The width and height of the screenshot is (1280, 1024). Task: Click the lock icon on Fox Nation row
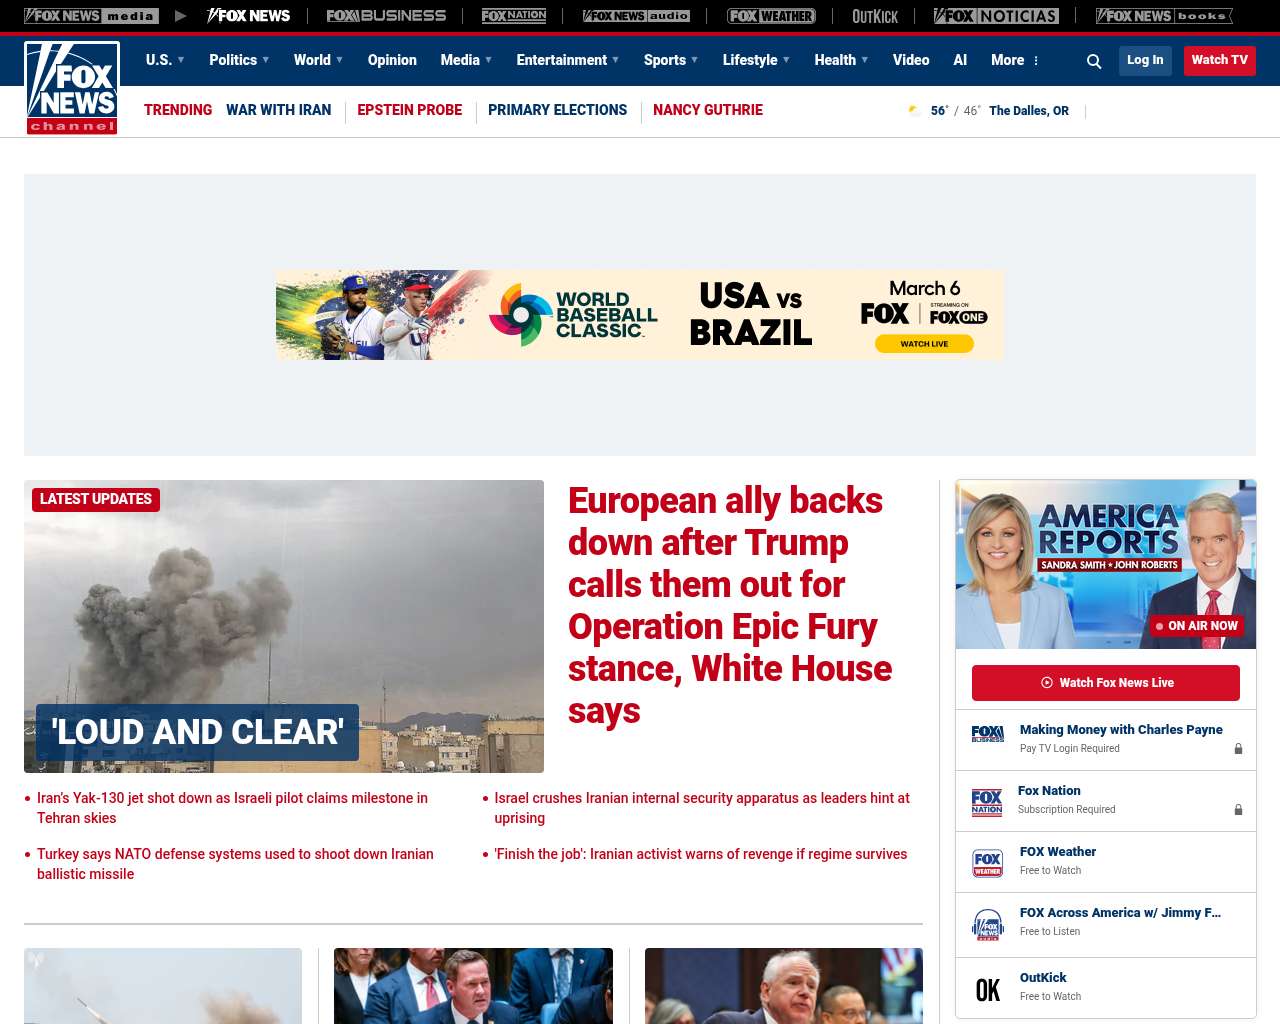point(1238,809)
